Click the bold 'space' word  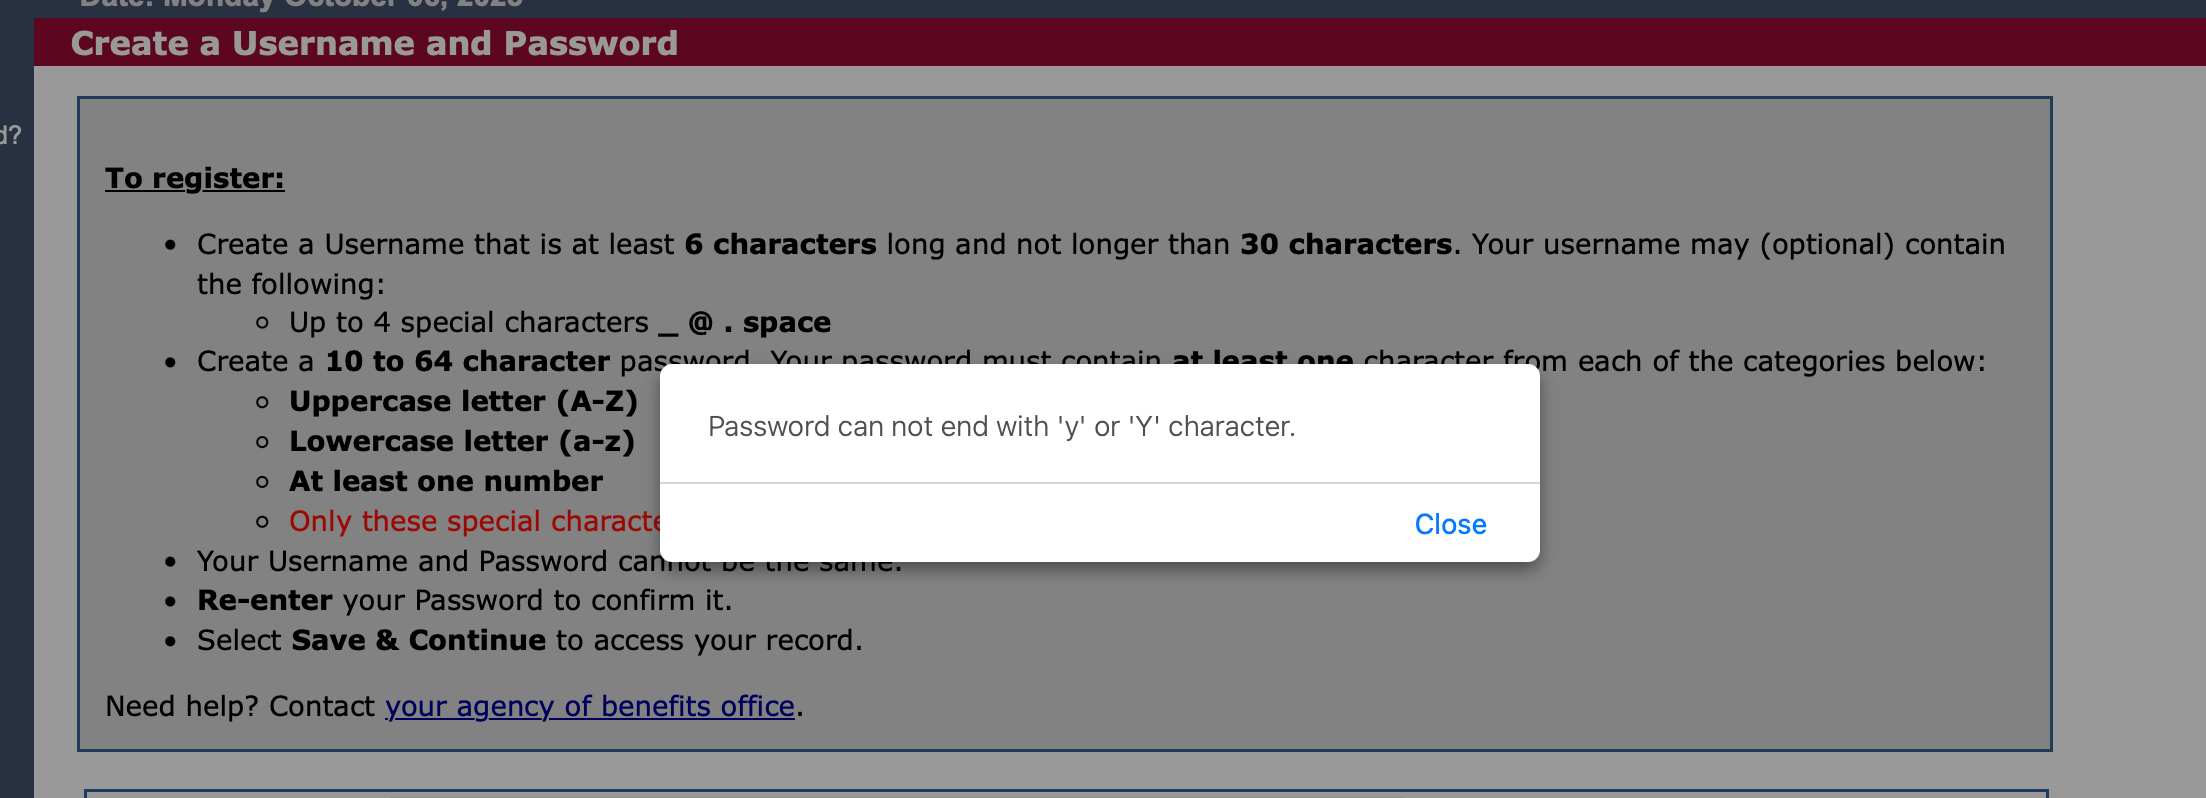(x=786, y=322)
